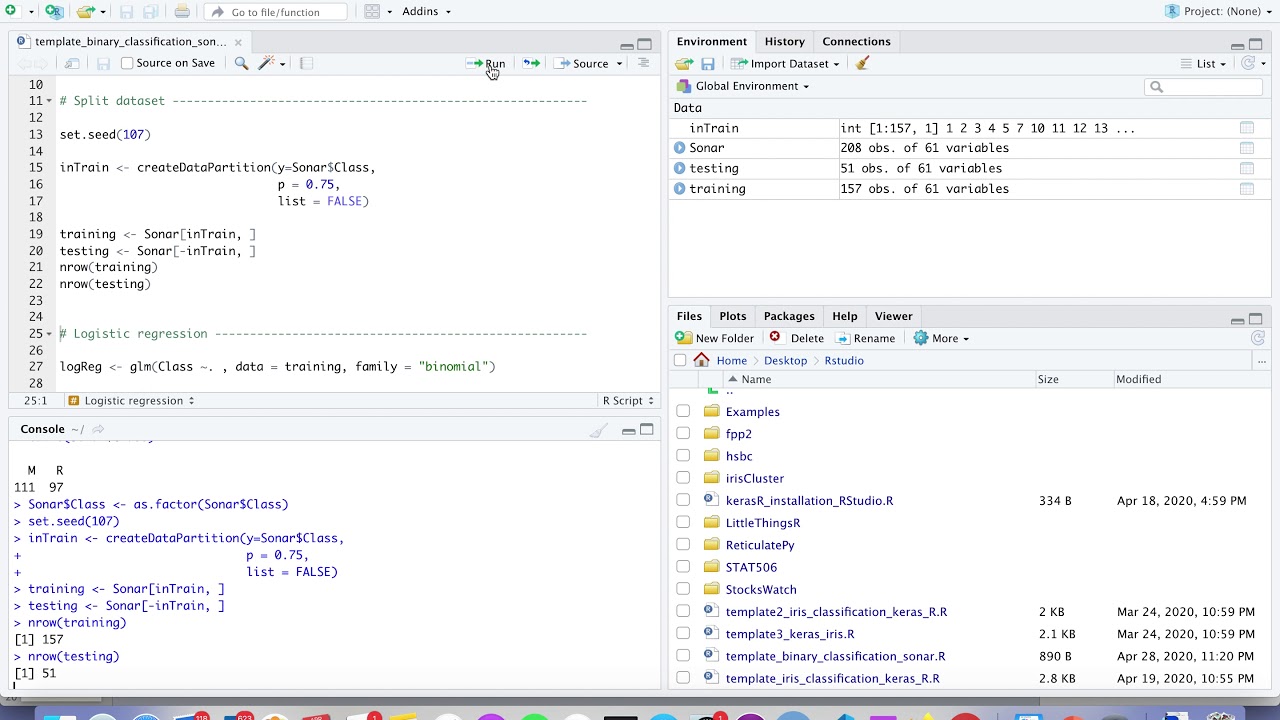Sort files by Modified column header
The height and width of the screenshot is (720, 1280).
[x=1139, y=379]
